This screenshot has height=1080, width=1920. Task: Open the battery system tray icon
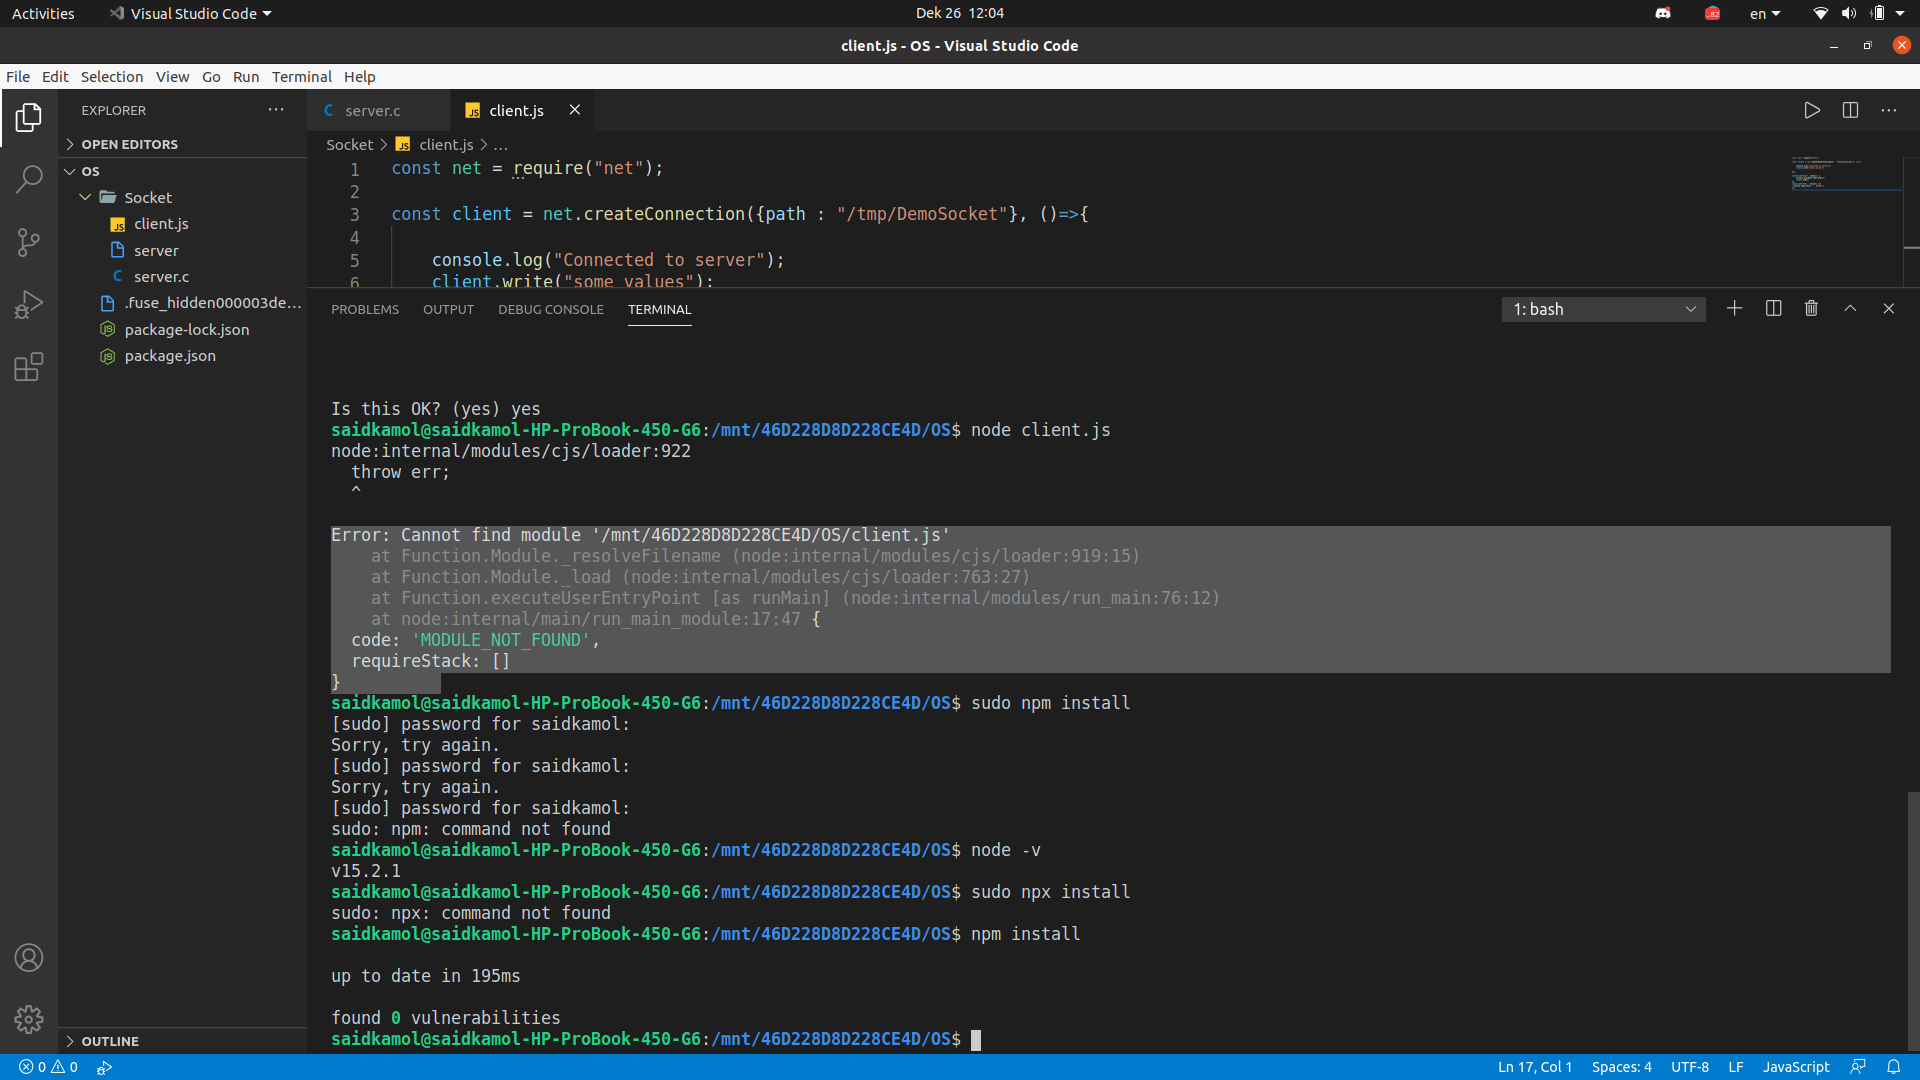coord(1877,13)
